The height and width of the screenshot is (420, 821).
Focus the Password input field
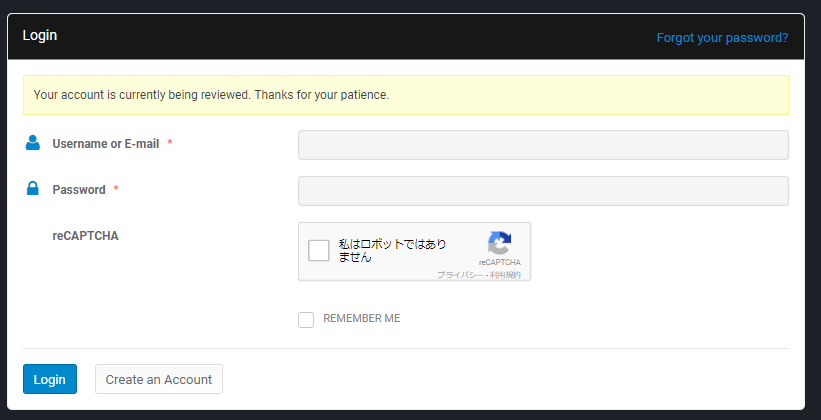pyautogui.click(x=543, y=191)
